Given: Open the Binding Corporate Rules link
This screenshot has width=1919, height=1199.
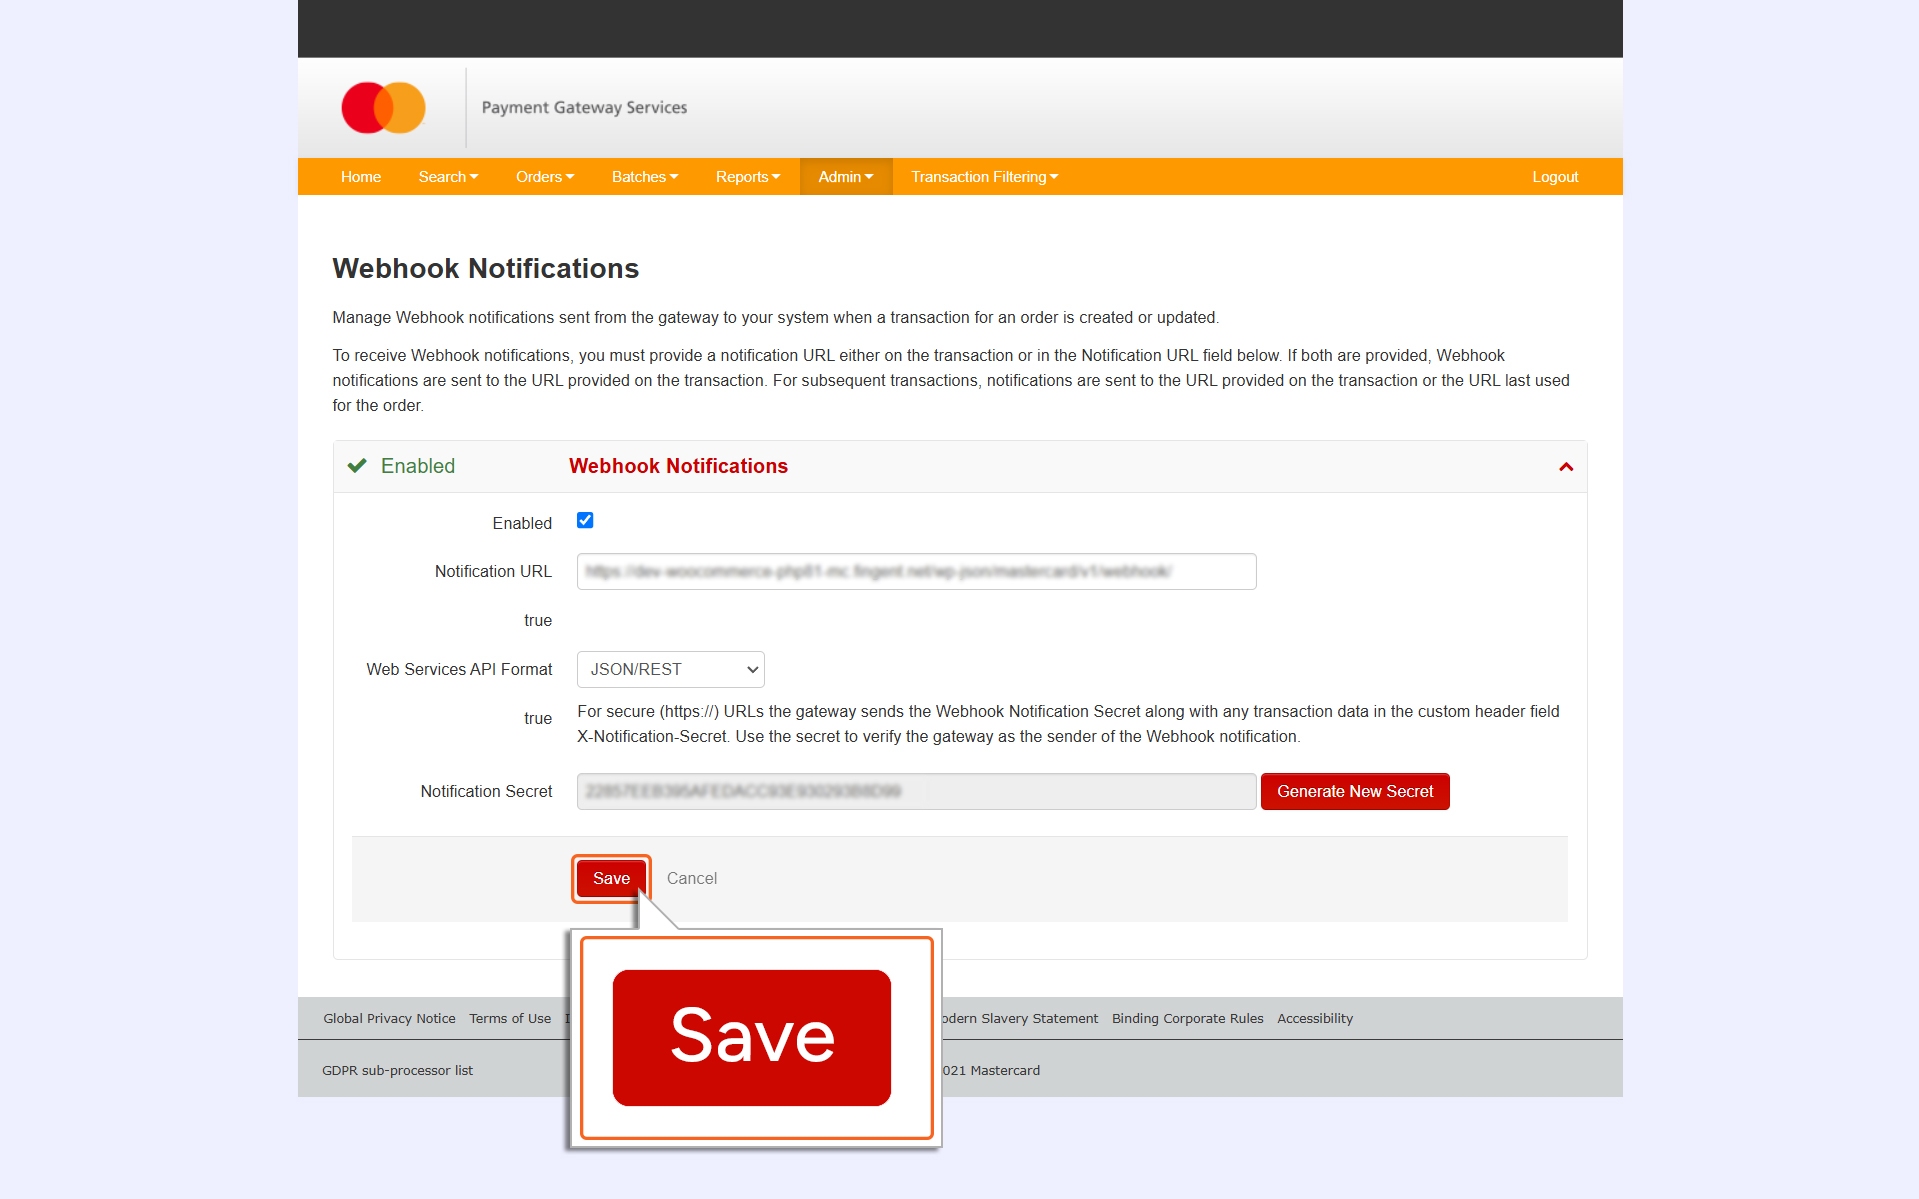Looking at the screenshot, I should [x=1187, y=1019].
